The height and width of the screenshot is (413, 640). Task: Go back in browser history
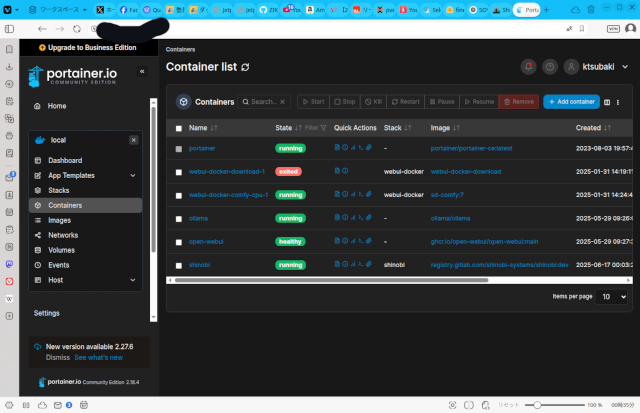[x=42, y=29]
